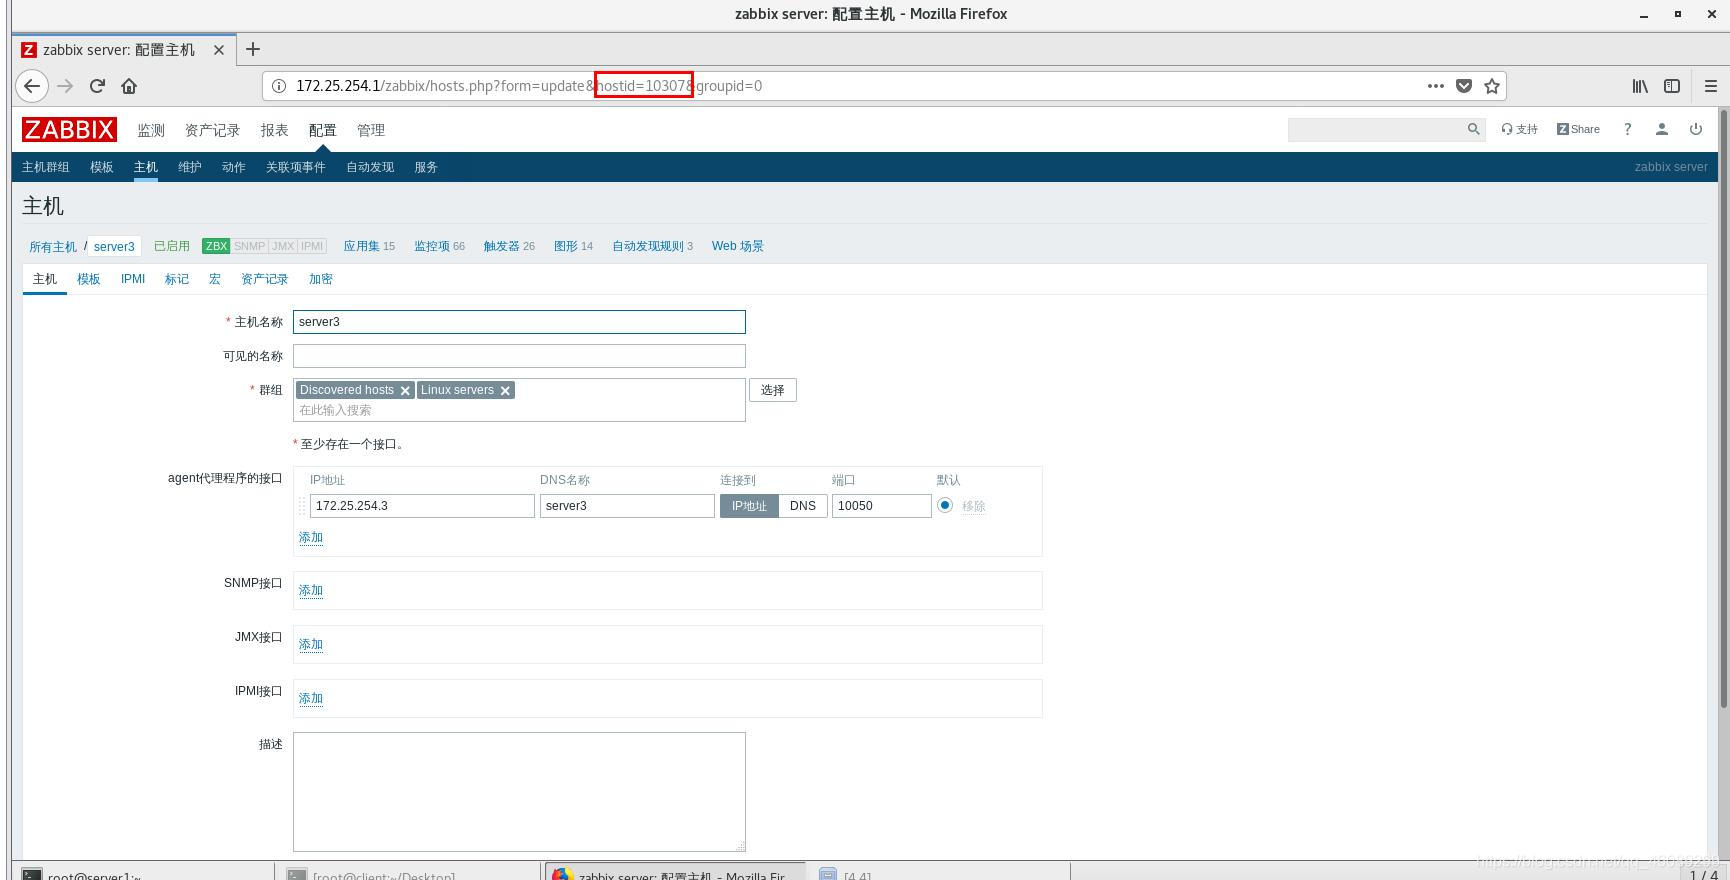Open the 资产记录 top menu
The height and width of the screenshot is (880, 1730).
[x=212, y=130]
